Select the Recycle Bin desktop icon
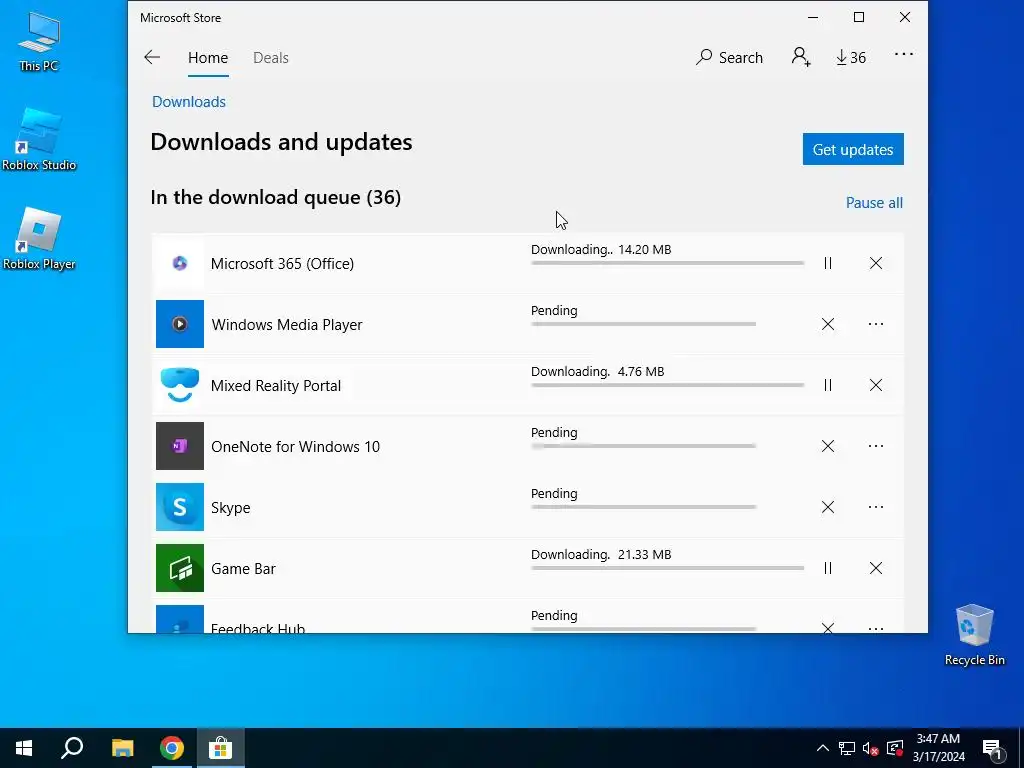The height and width of the screenshot is (768, 1024). click(974, 634)
